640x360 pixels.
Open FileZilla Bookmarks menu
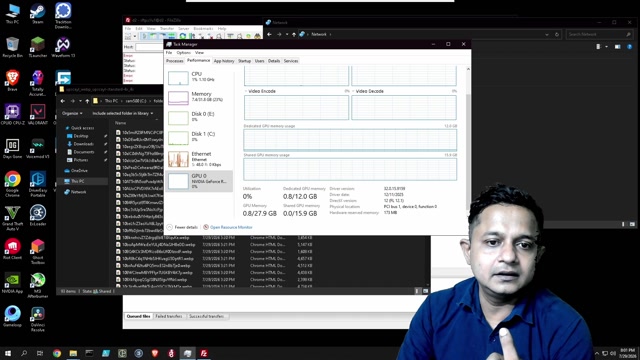(203, 29)
